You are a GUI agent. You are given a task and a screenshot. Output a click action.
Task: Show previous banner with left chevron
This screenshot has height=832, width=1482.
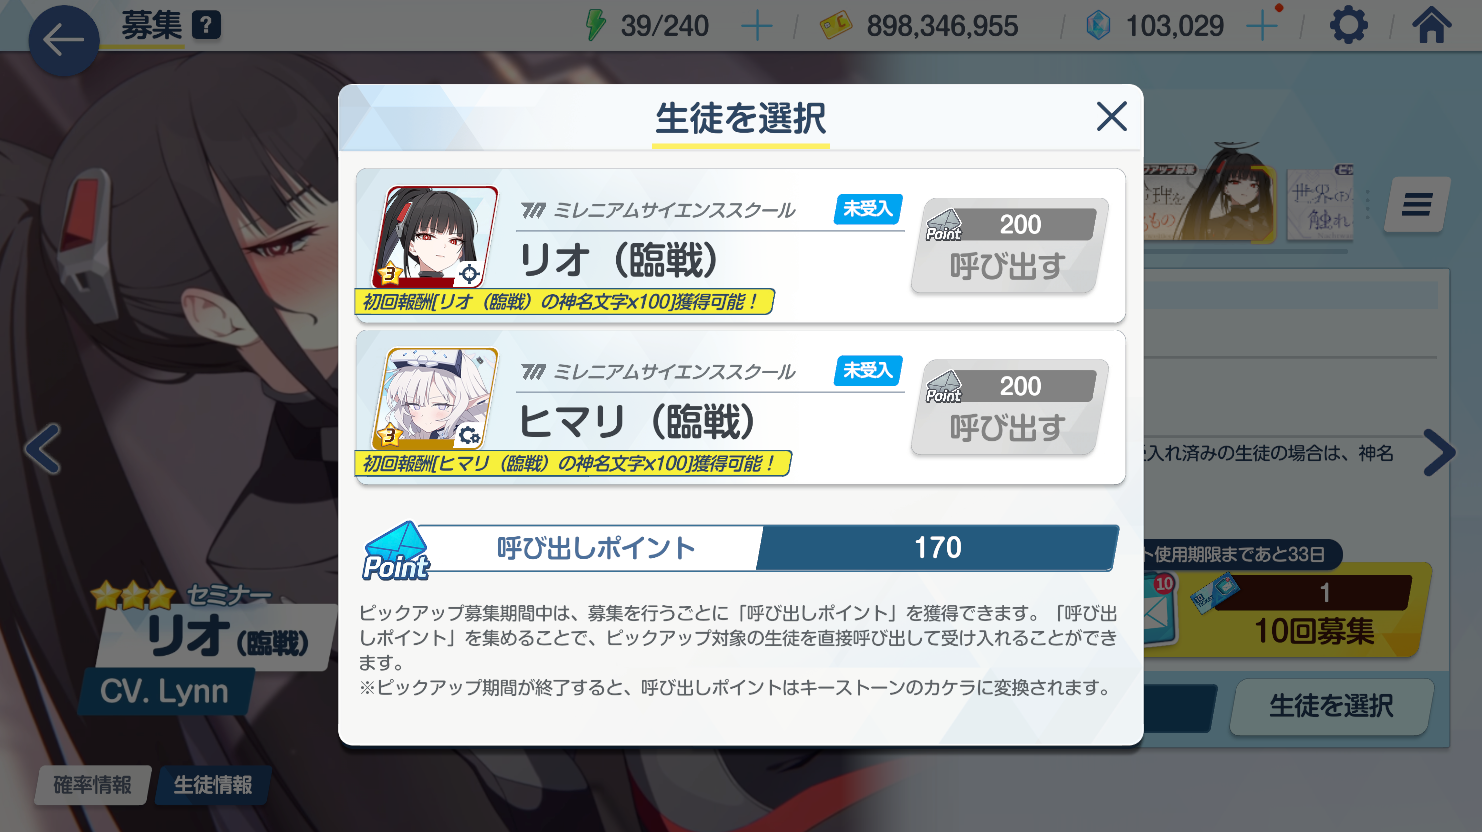click(43, 449)
